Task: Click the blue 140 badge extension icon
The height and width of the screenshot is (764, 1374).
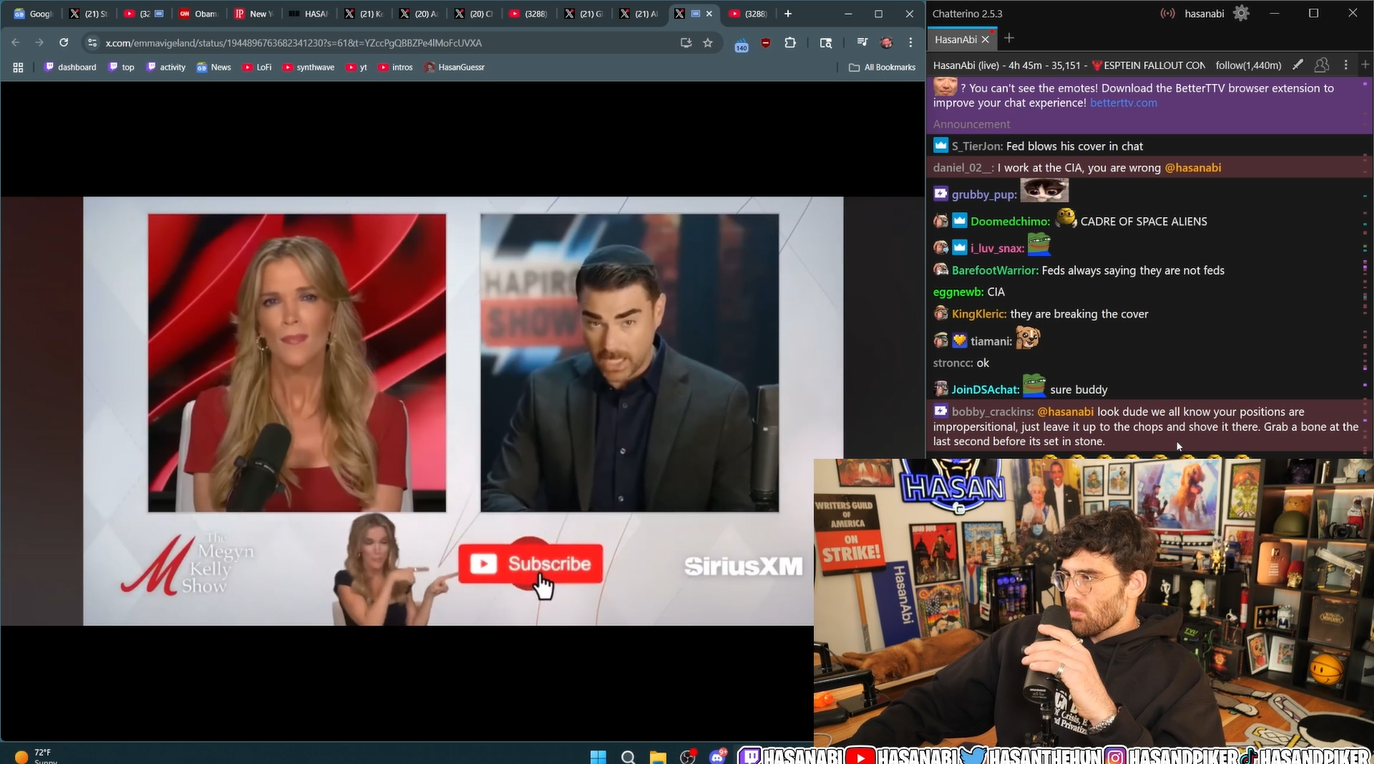Action: pyautogui.click(x=741, y=44)
